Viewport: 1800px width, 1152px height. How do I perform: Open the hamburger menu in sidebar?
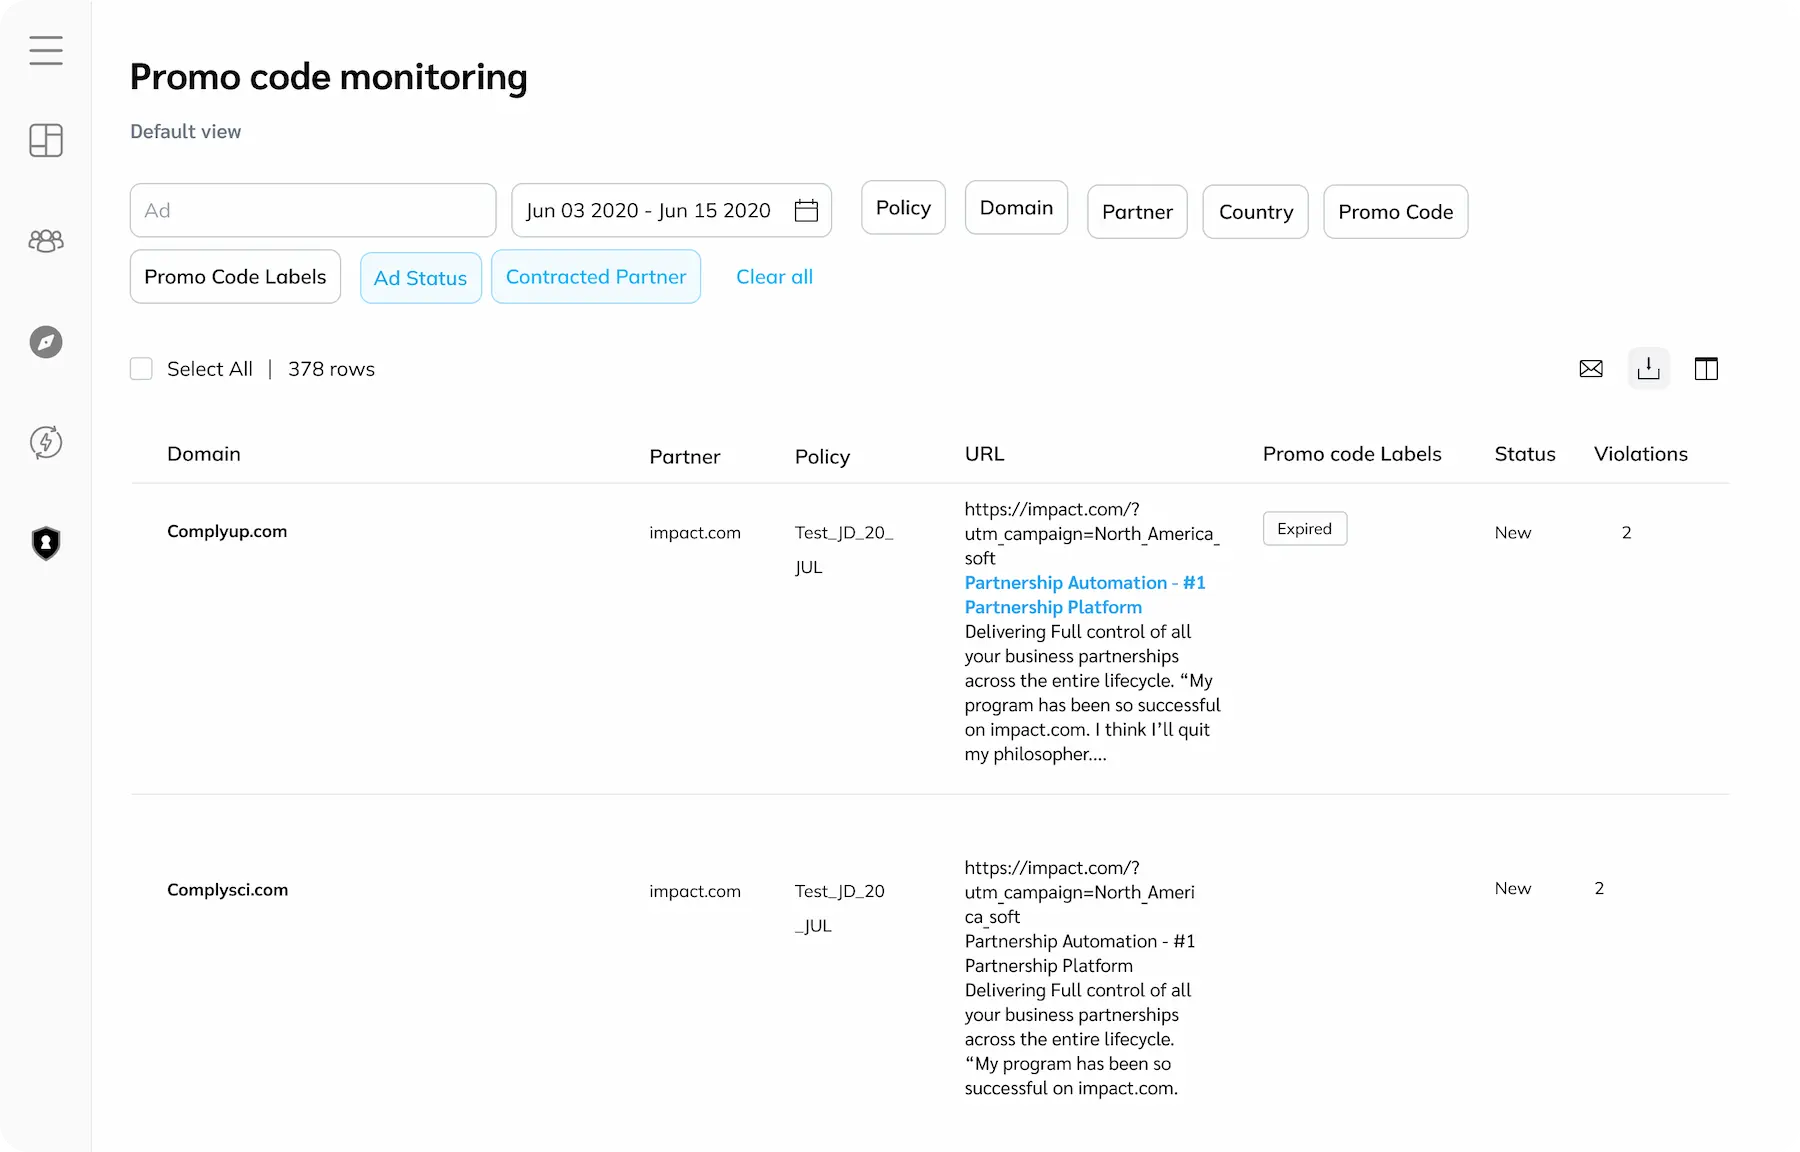click(x=46, y=50)
